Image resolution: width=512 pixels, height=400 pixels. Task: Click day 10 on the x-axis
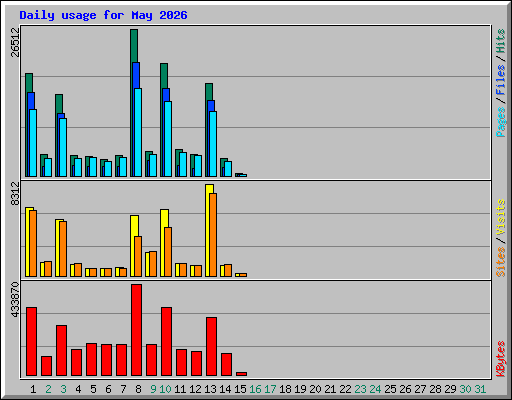click(x=165, y=389)
